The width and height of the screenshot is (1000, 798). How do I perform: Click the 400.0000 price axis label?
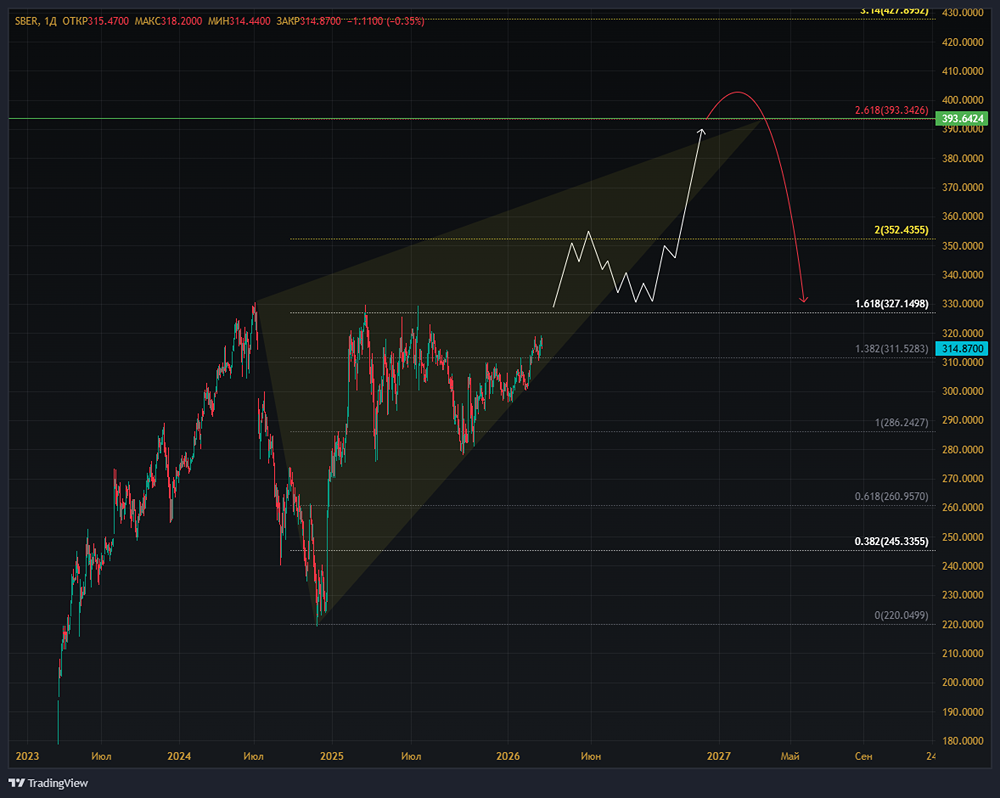pyautogui.click(x=962, y=100)
